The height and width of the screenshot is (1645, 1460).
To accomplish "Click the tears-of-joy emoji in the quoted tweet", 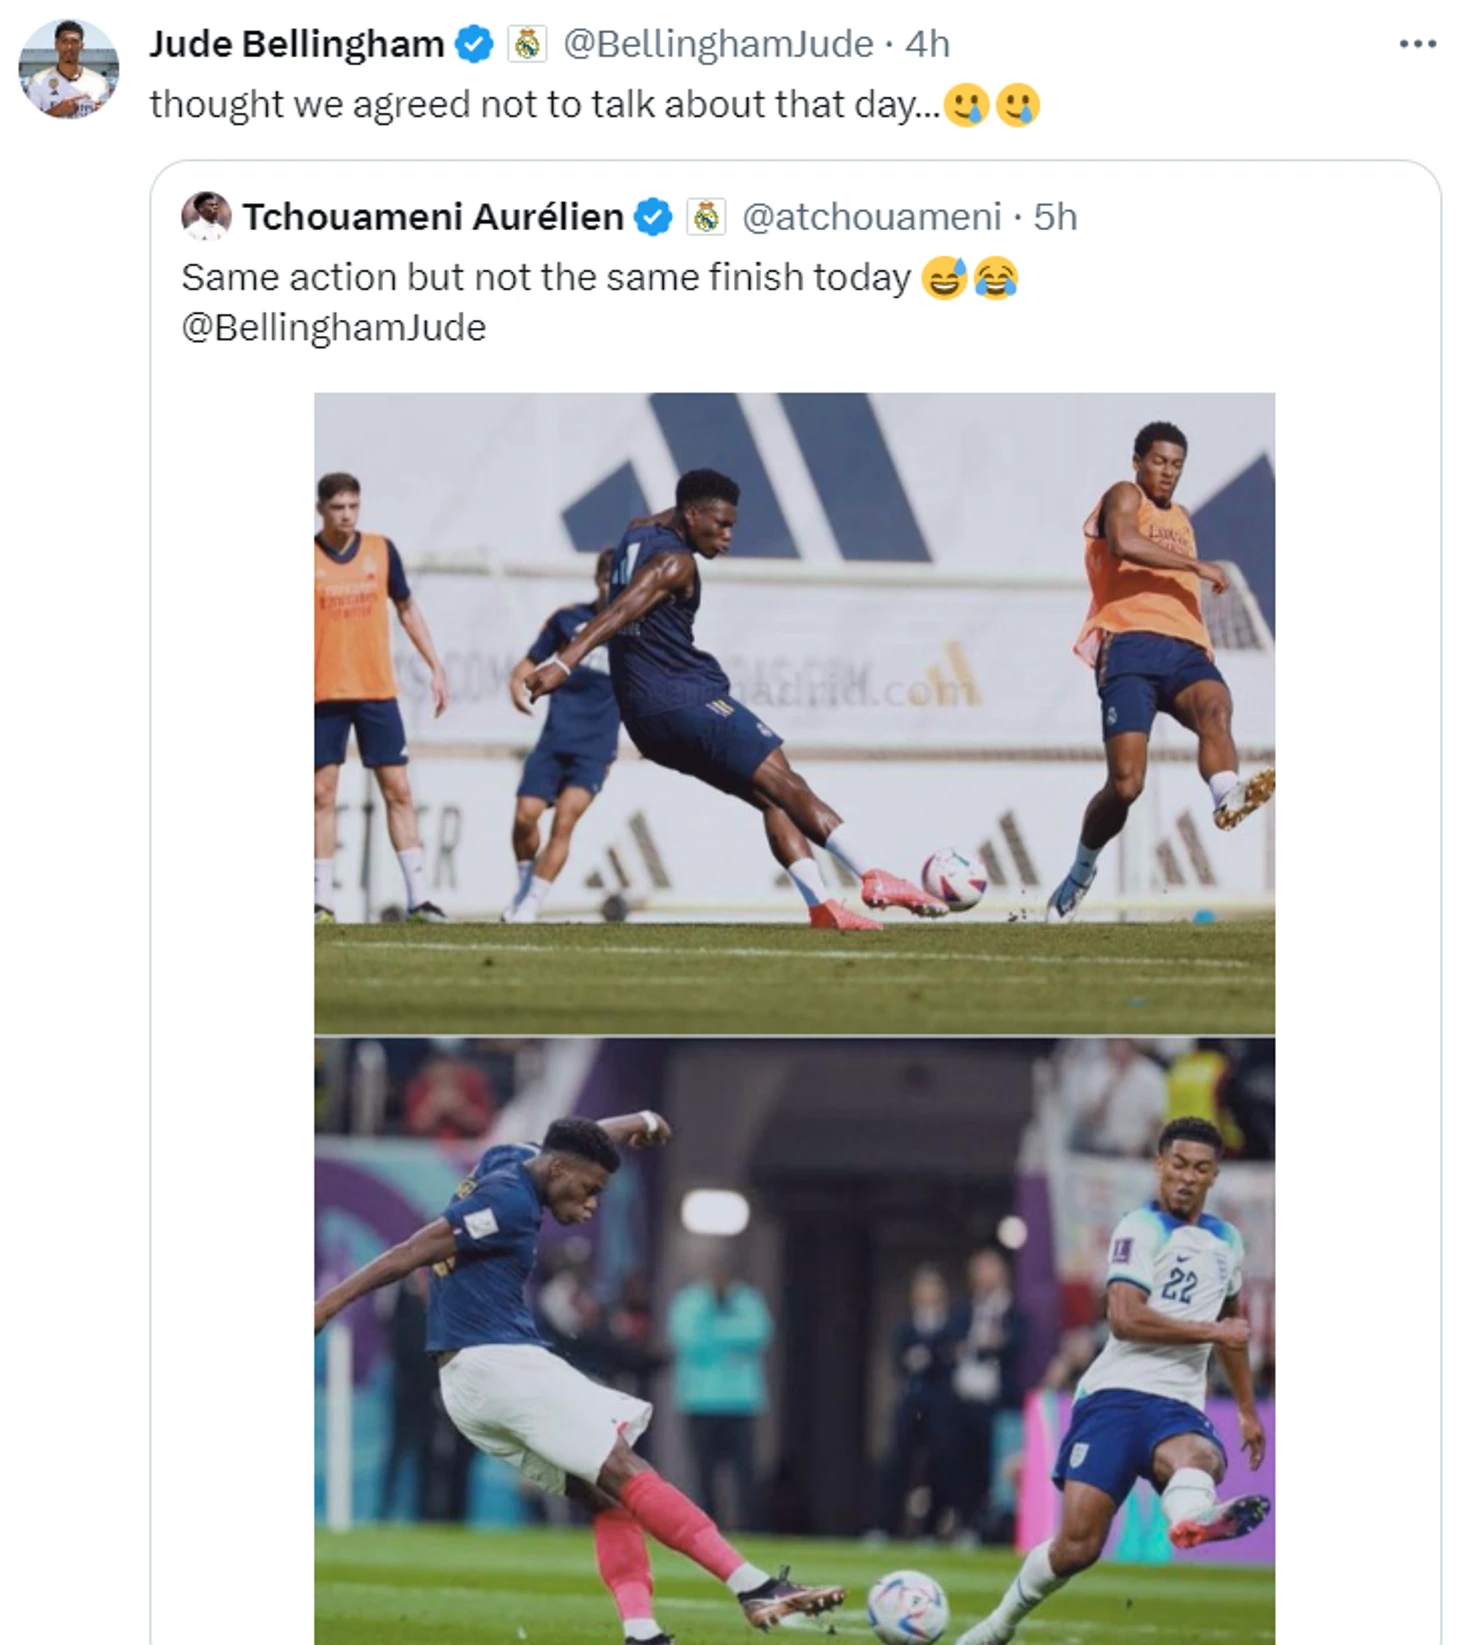I will (x=995, y=278).
